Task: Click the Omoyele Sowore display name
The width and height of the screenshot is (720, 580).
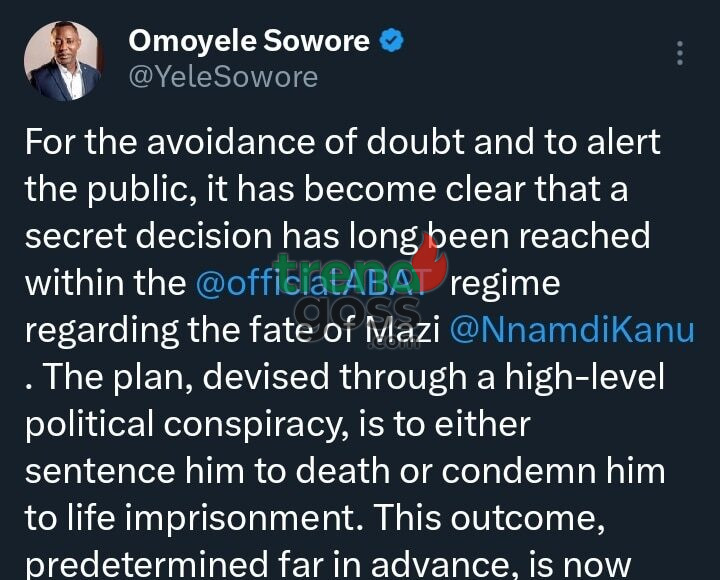Action: click(x=250, y=41)
